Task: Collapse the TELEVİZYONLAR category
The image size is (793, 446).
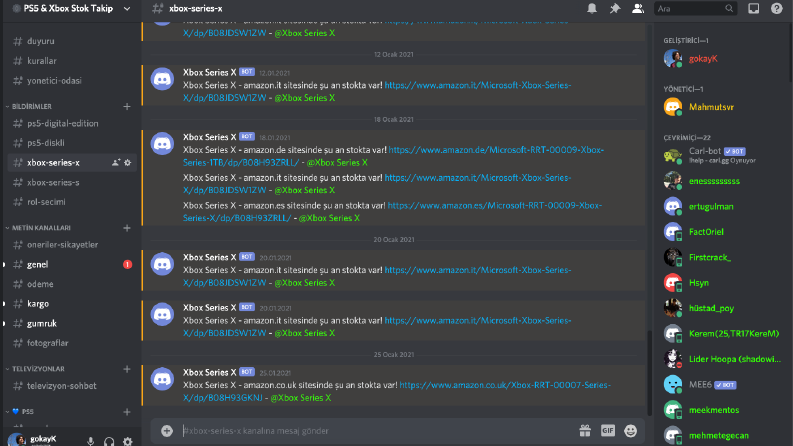Action: point(35,369)
